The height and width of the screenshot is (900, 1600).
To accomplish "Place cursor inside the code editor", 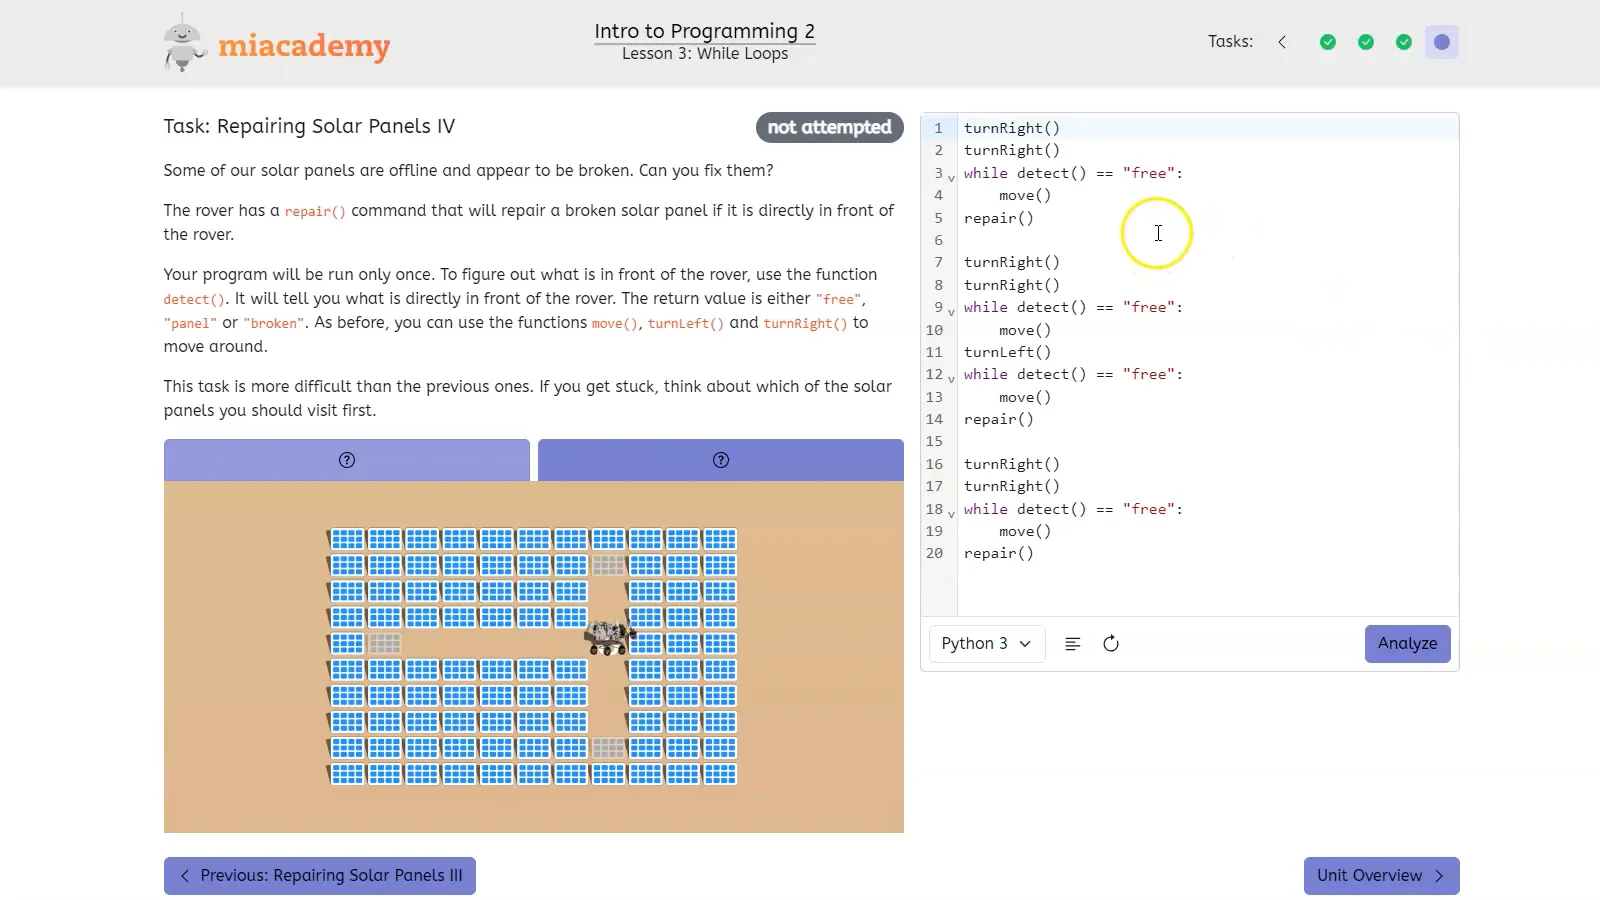I will point(1157,233).
